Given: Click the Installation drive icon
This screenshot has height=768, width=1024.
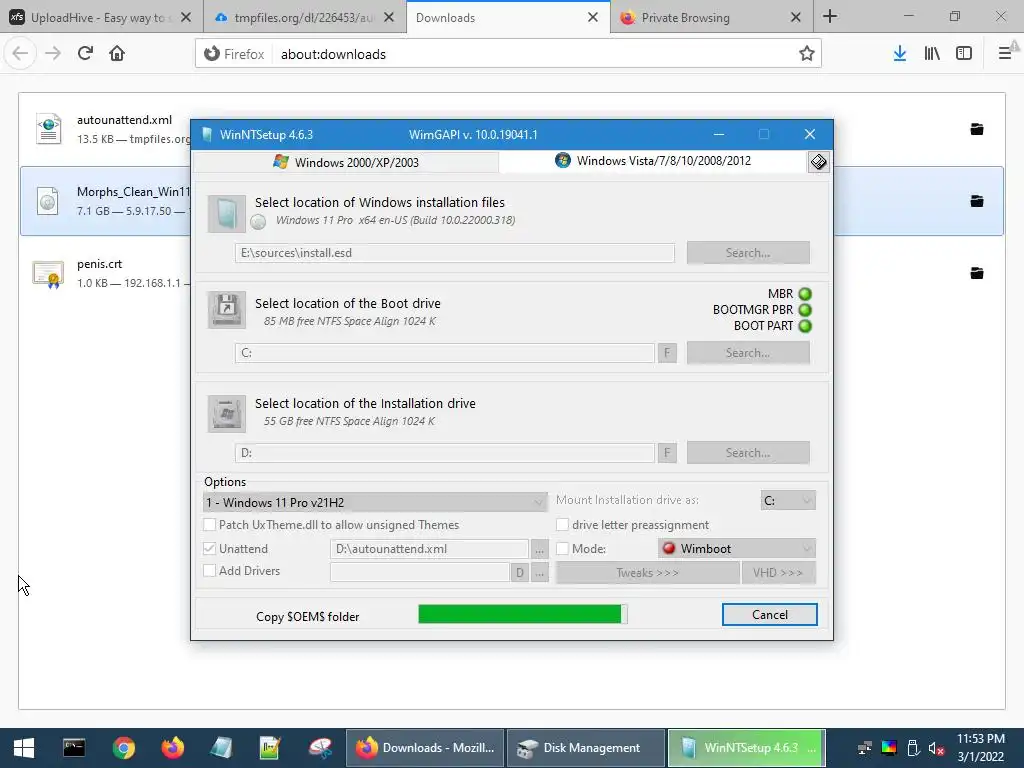Looking at the screenshot, I should [x=227, y=413].
